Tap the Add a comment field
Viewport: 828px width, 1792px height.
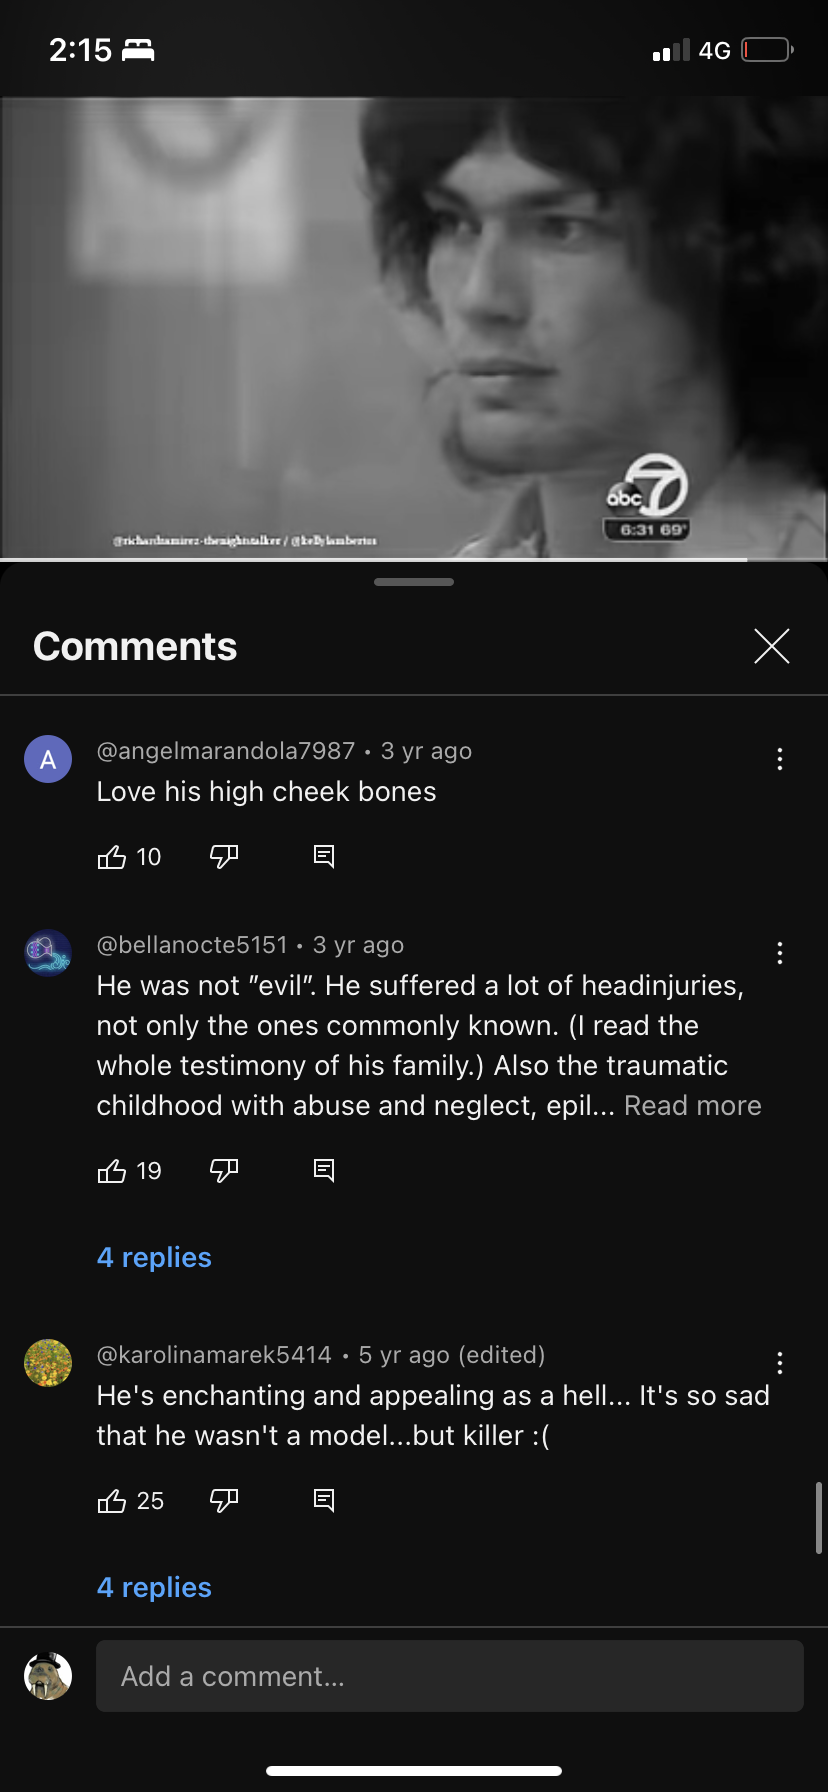[450, 1676]
